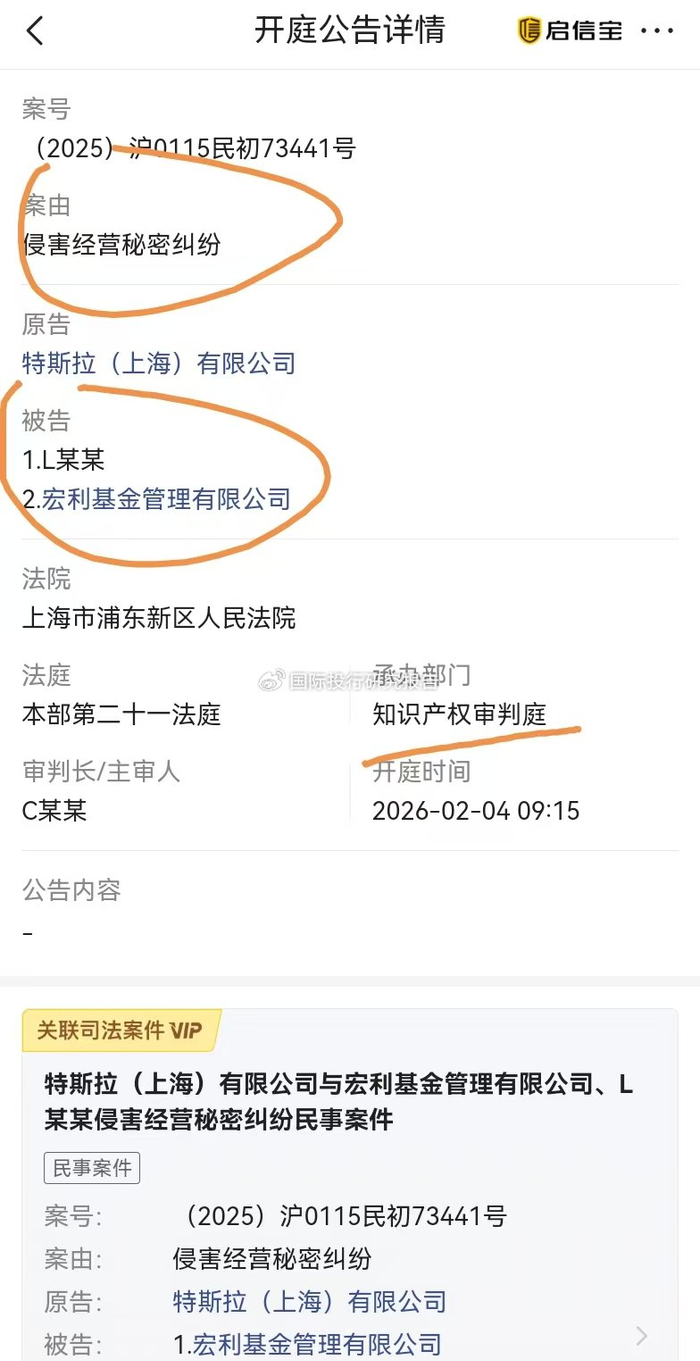The height and width of the screenshot is (1361, 700).
Task: Open 宏利基金管理有限公司 link under 被告 heading
Action: click(166, 499)
